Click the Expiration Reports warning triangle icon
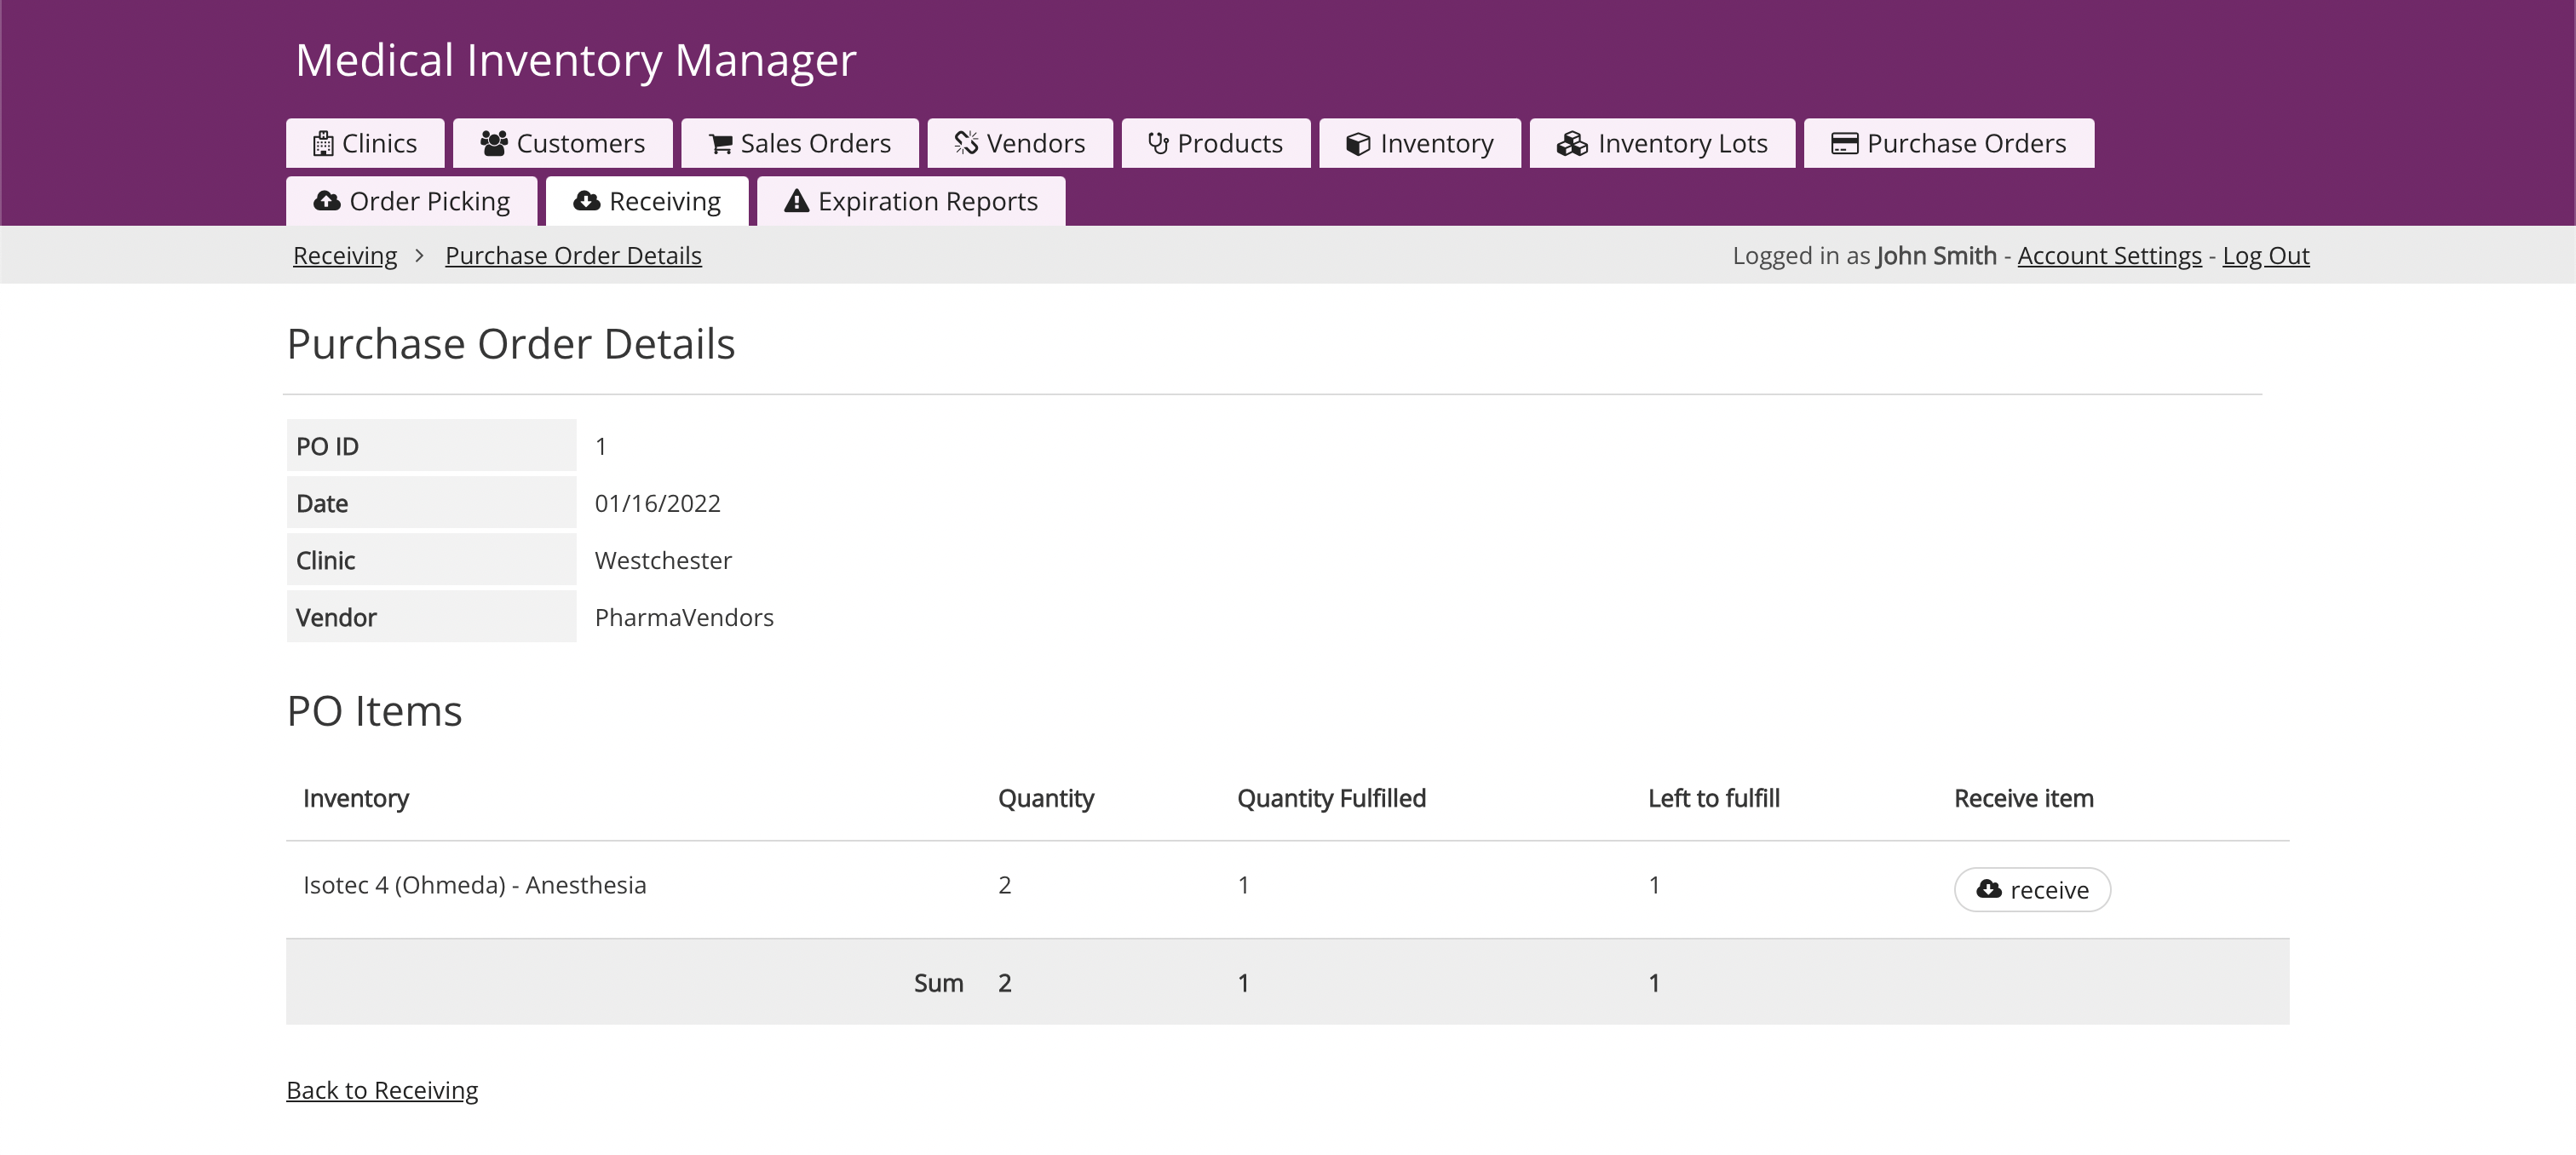 coord(796,202)
